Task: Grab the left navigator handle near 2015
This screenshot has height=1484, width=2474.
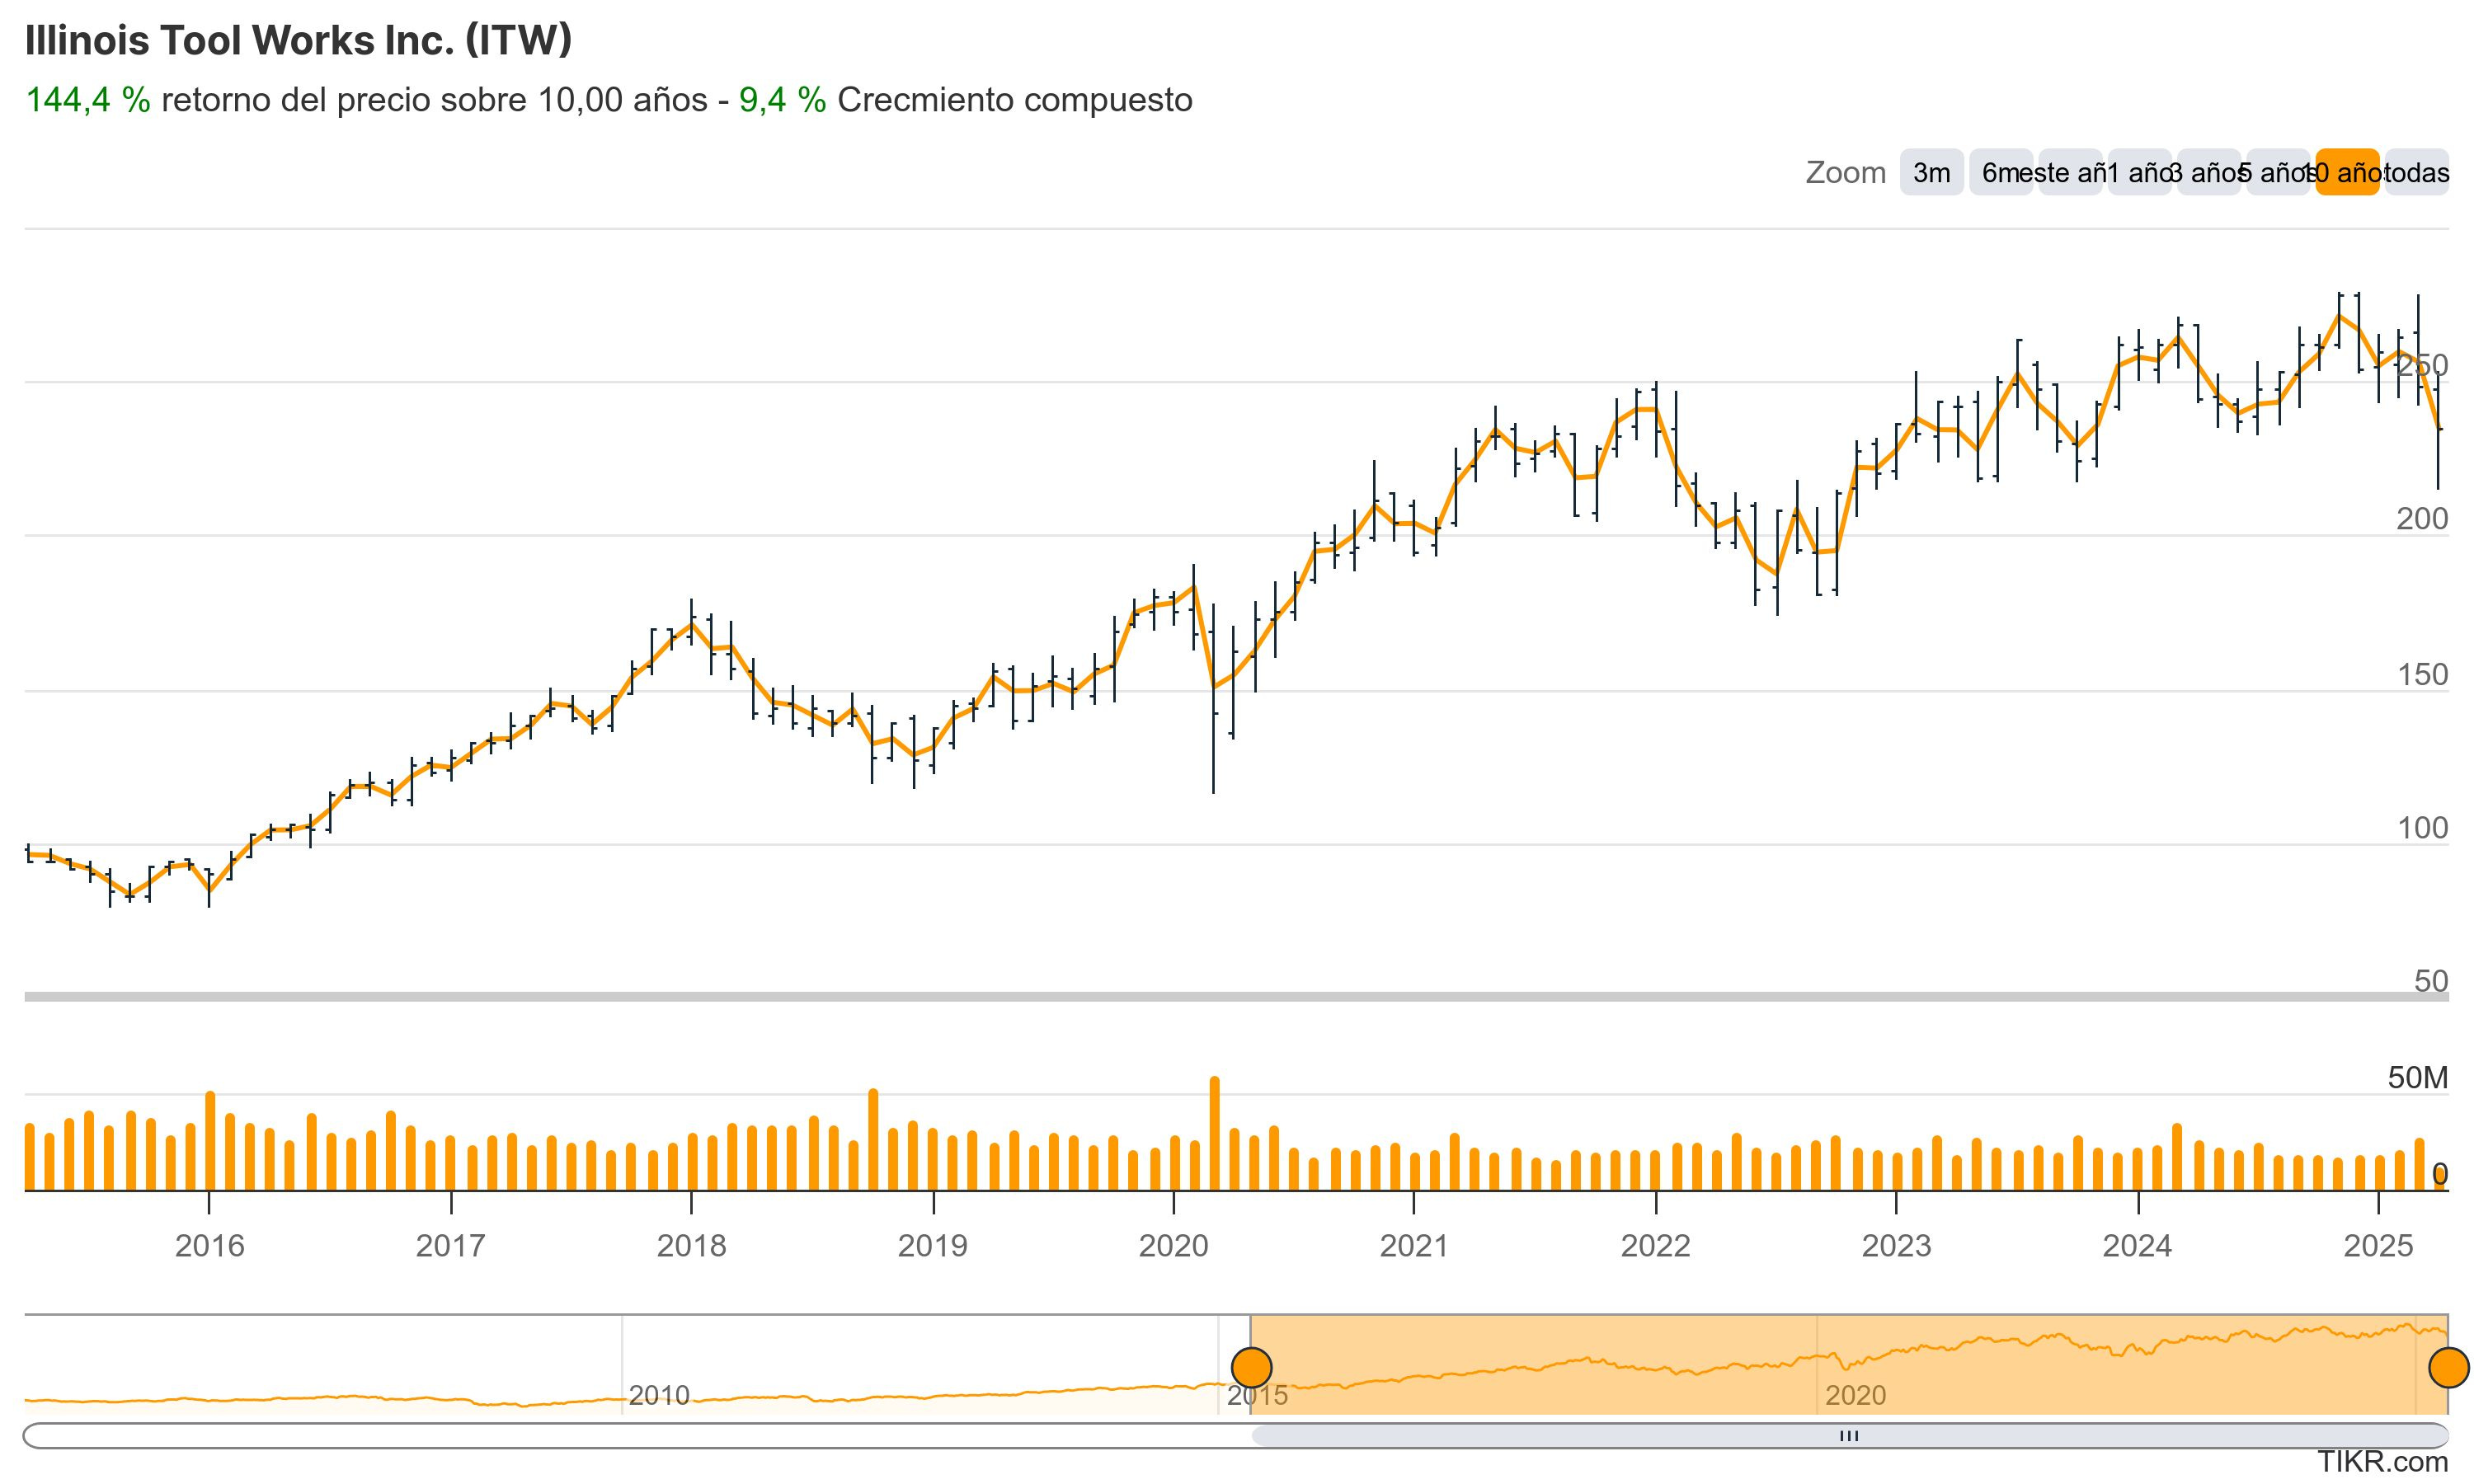Action: [x=1251, y=1367]
